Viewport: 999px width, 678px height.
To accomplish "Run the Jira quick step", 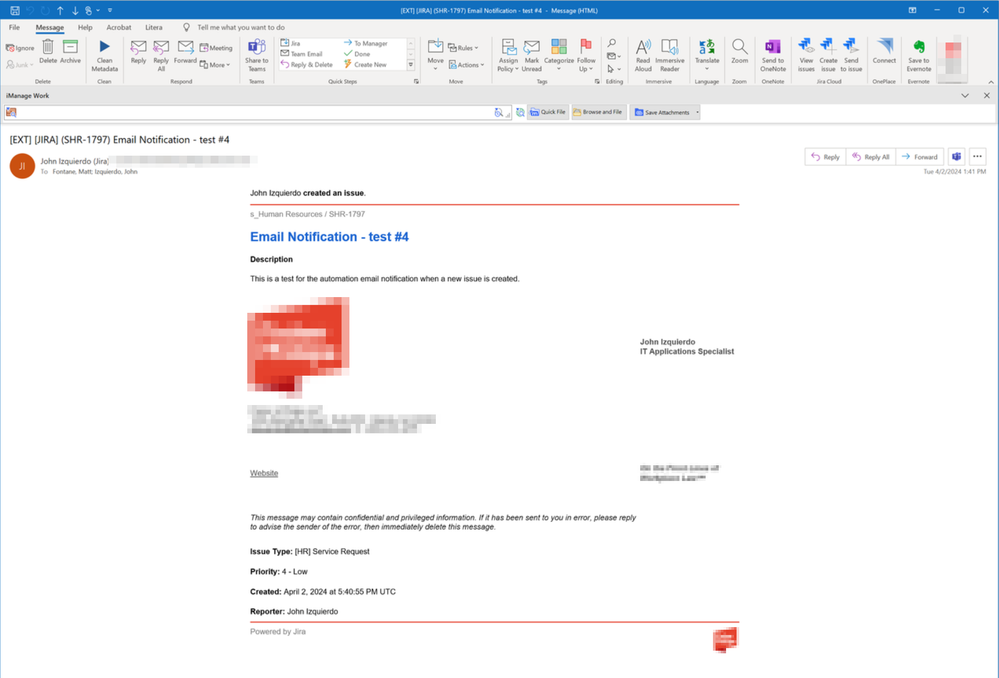I will pos(291,43).
